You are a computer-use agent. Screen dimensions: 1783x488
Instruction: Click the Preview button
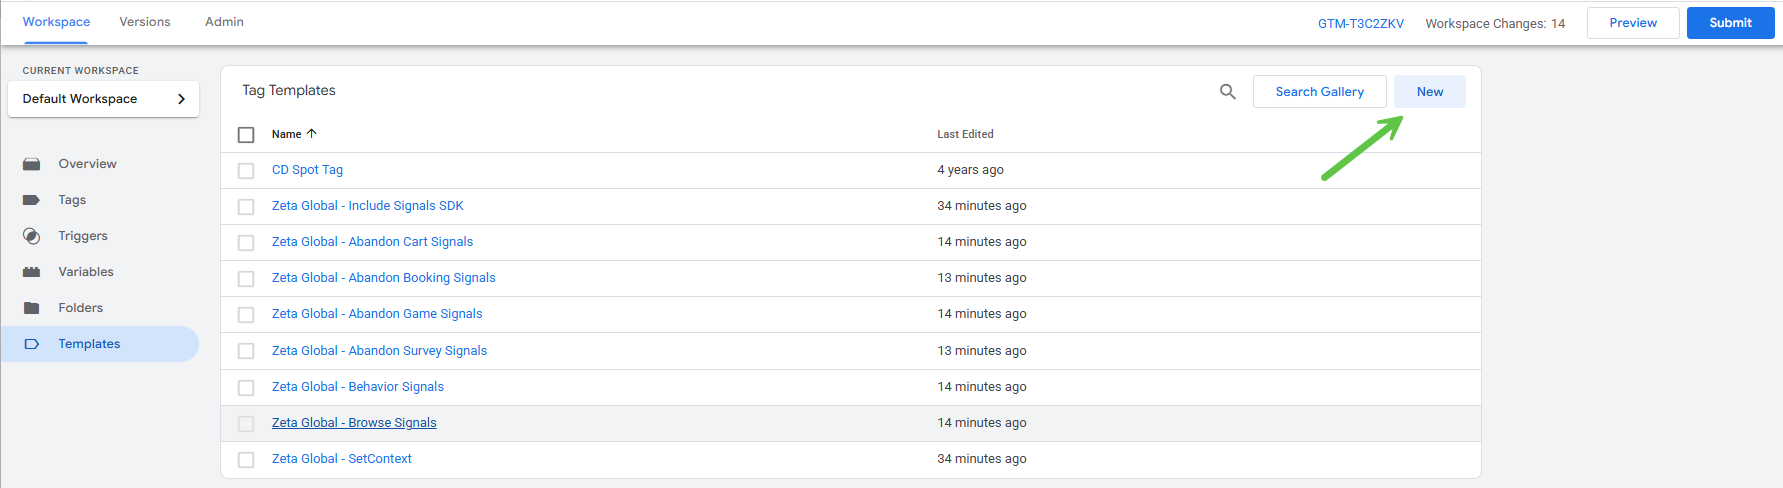pyautogui.click(x=1632, y=23)
